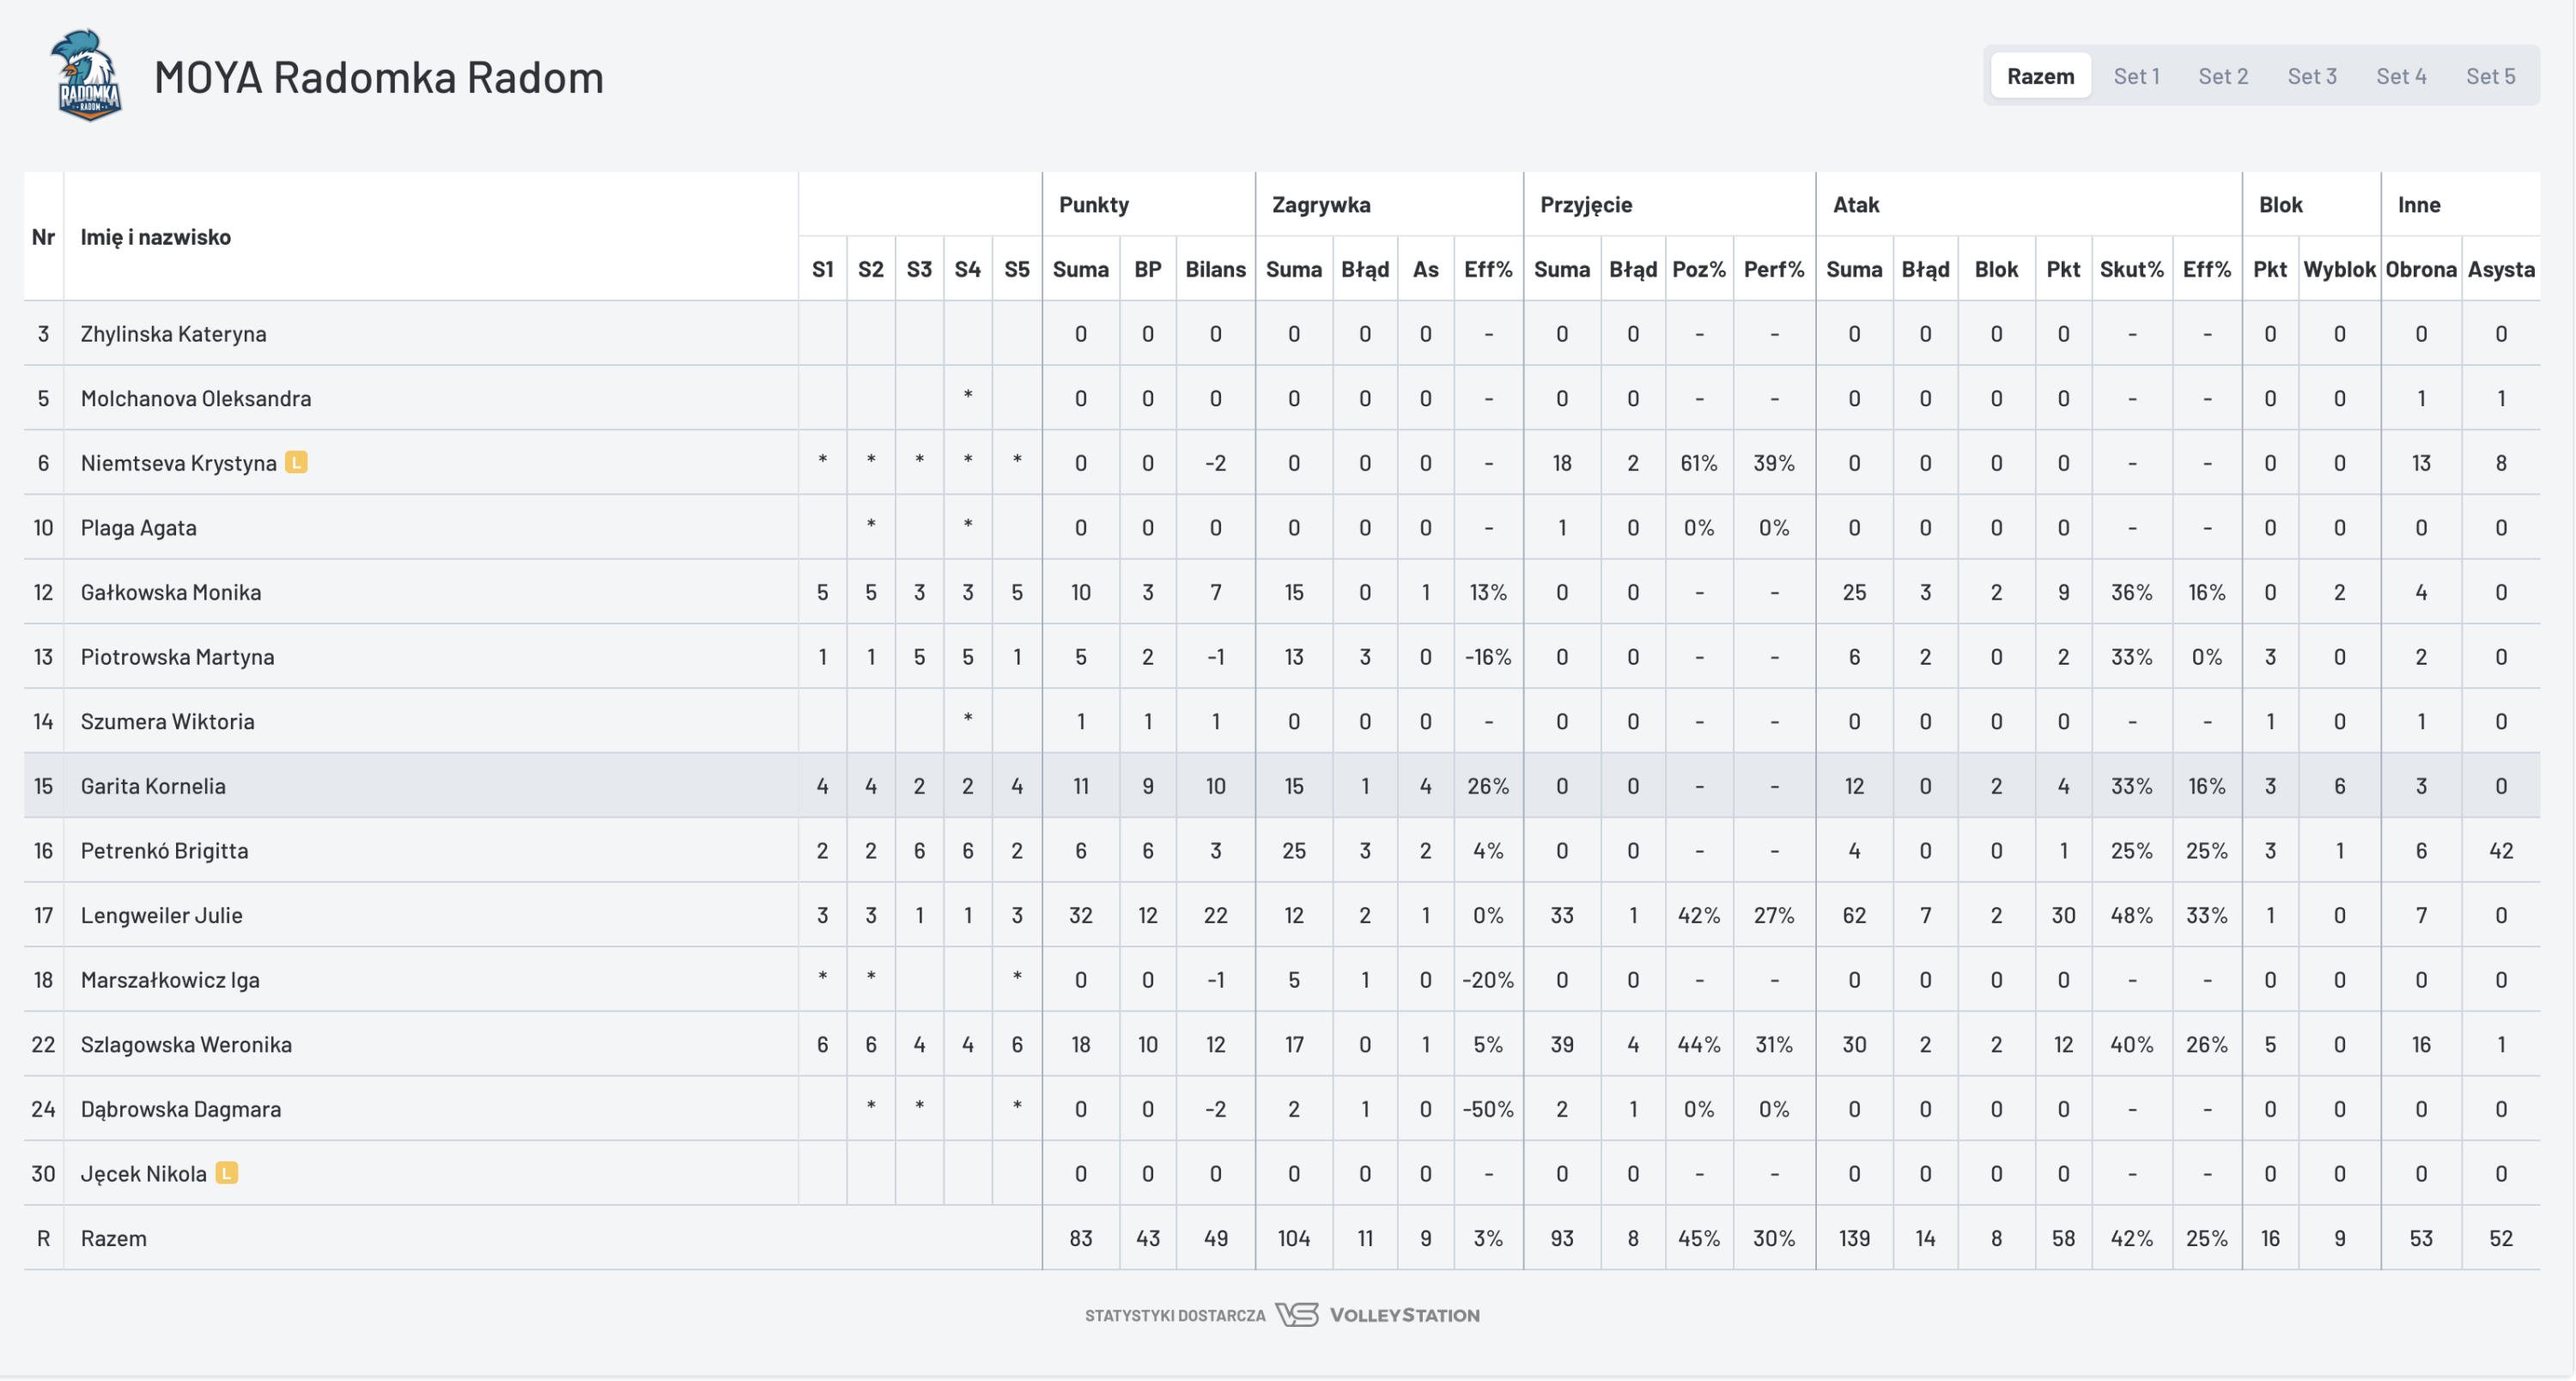
Task: Select the Razem tab
Action: pyautogui.click(x=2040, y=76)
